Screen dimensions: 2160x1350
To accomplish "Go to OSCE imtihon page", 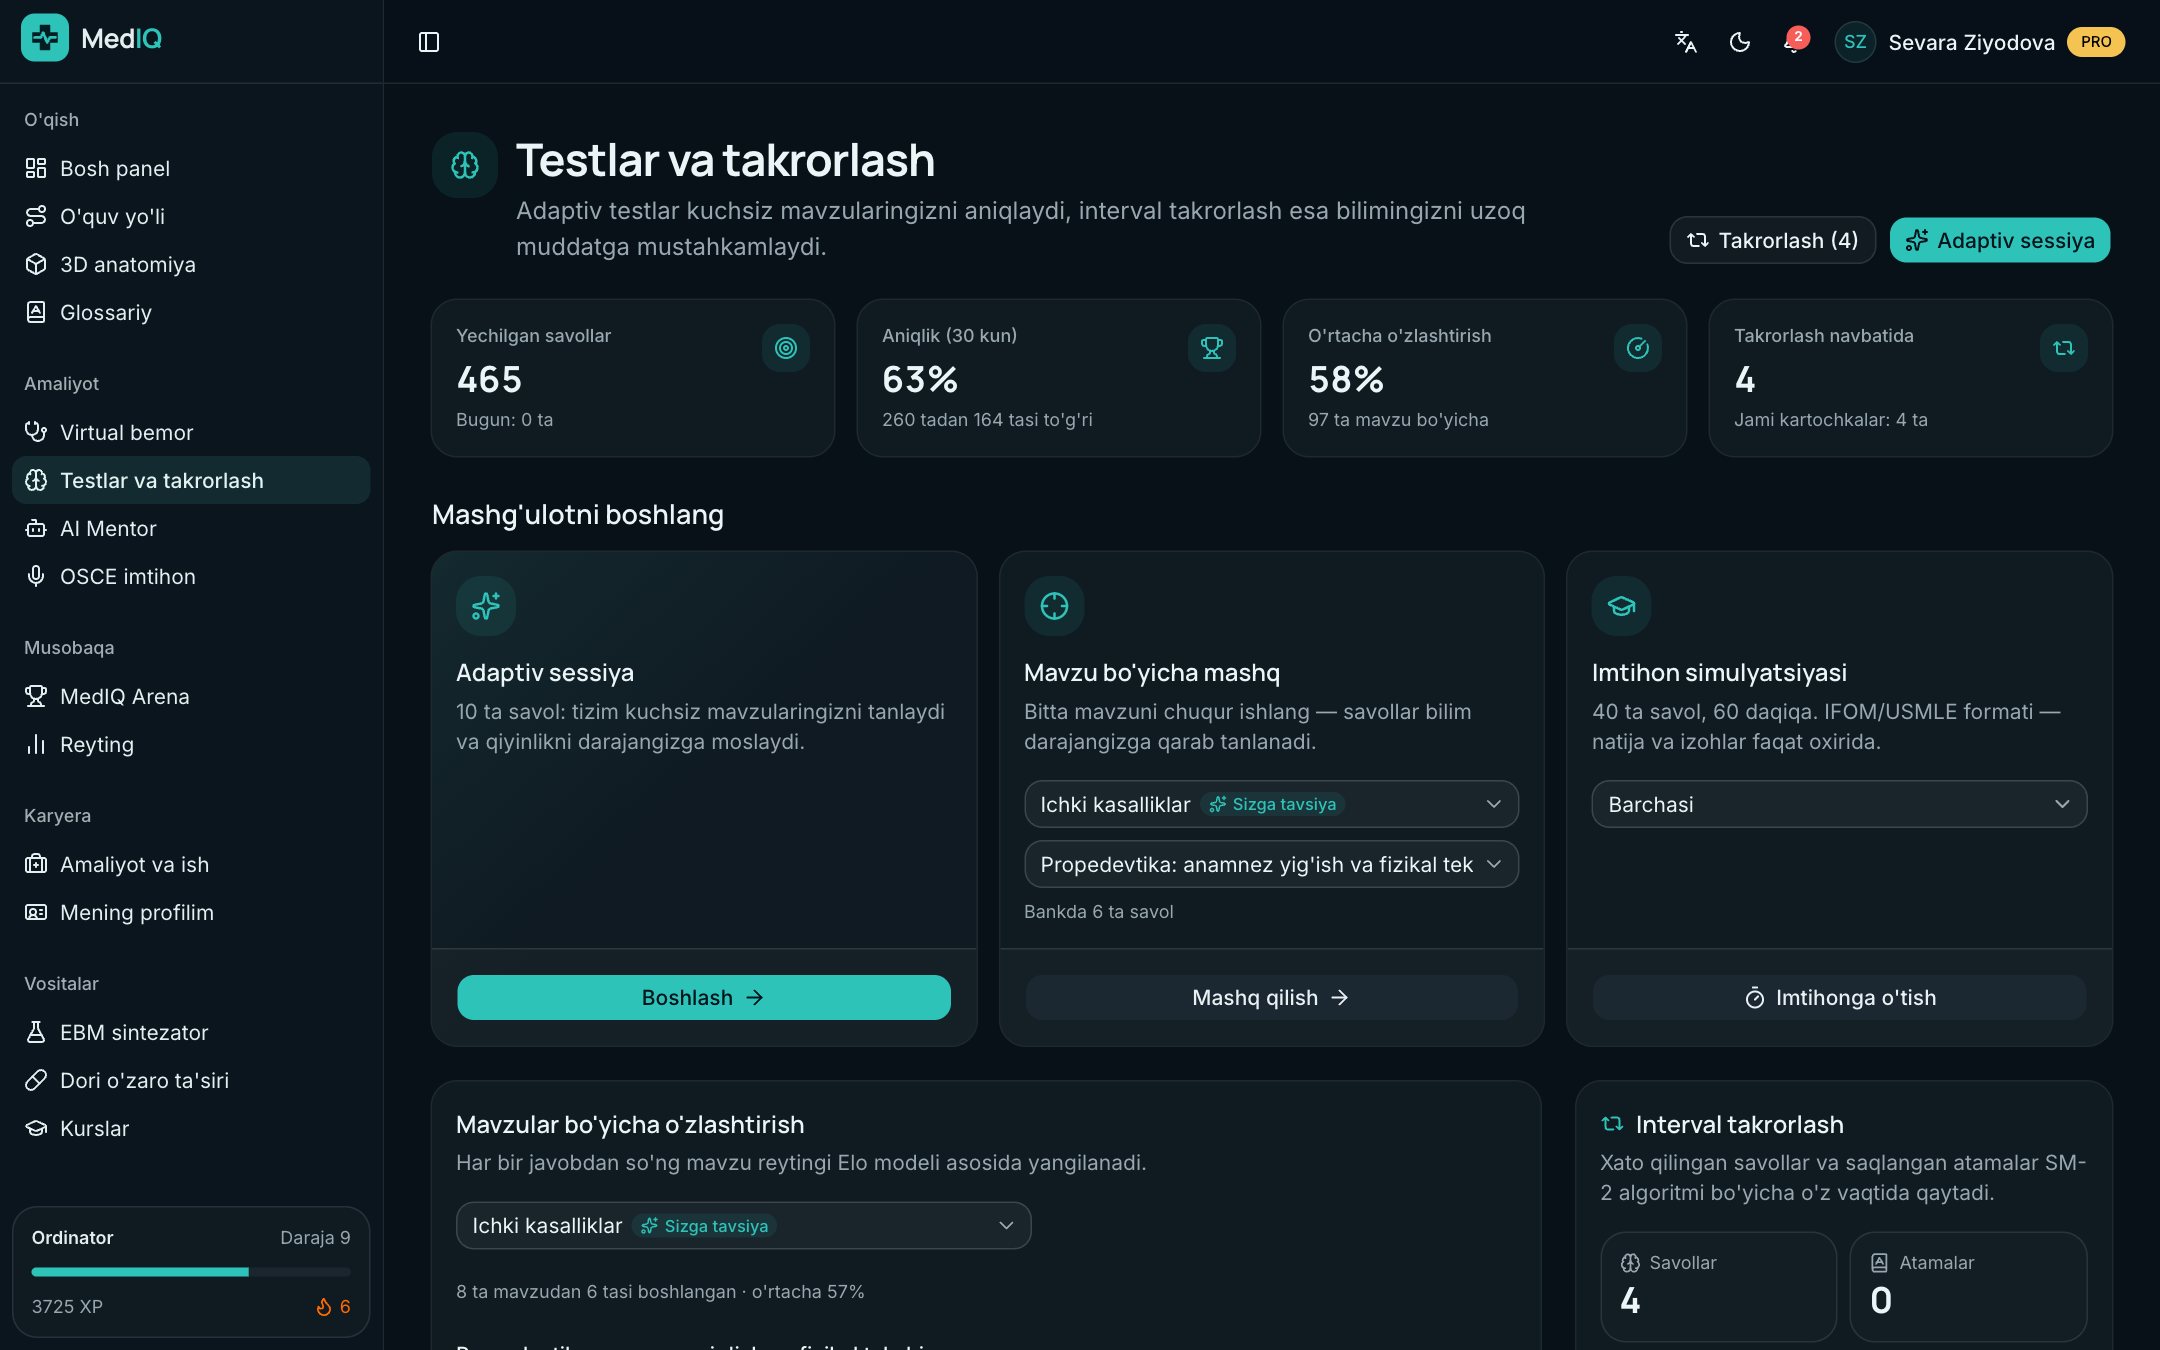I will tap(191, 576).
